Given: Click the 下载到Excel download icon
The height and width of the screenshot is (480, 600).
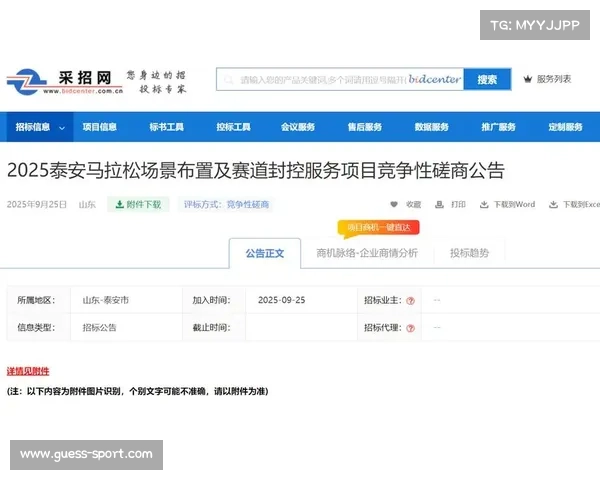Looking at the screenshot, I should point(553,204).
